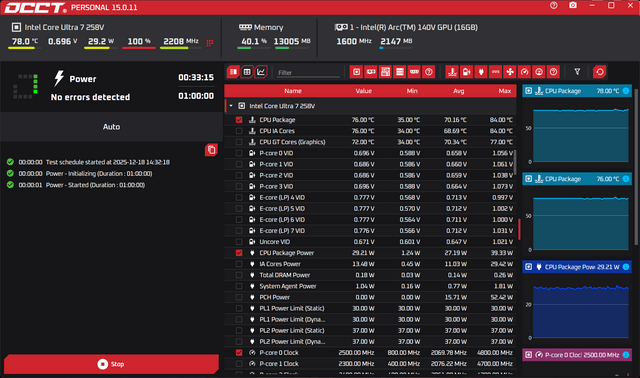Toggle the fan sensor type filter
Screen dimensions: 640x378
point(510,72)
